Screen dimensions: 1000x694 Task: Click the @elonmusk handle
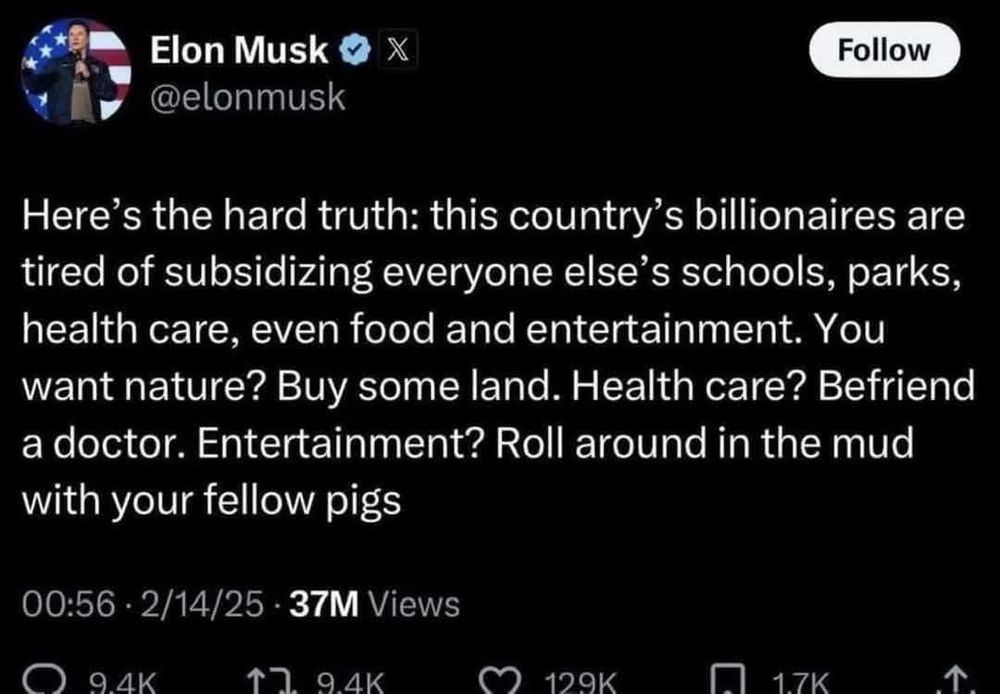coord(247,96)
